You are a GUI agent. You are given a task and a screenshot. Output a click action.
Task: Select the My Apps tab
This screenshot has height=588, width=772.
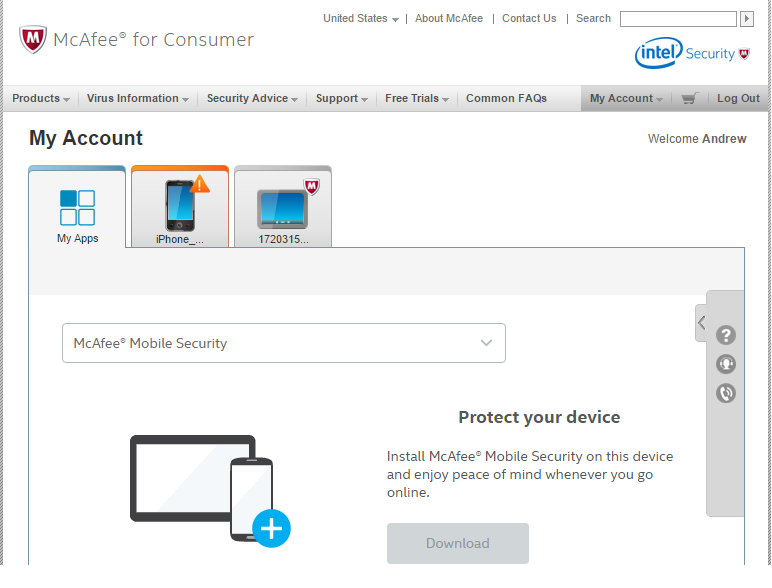point(77,207)
